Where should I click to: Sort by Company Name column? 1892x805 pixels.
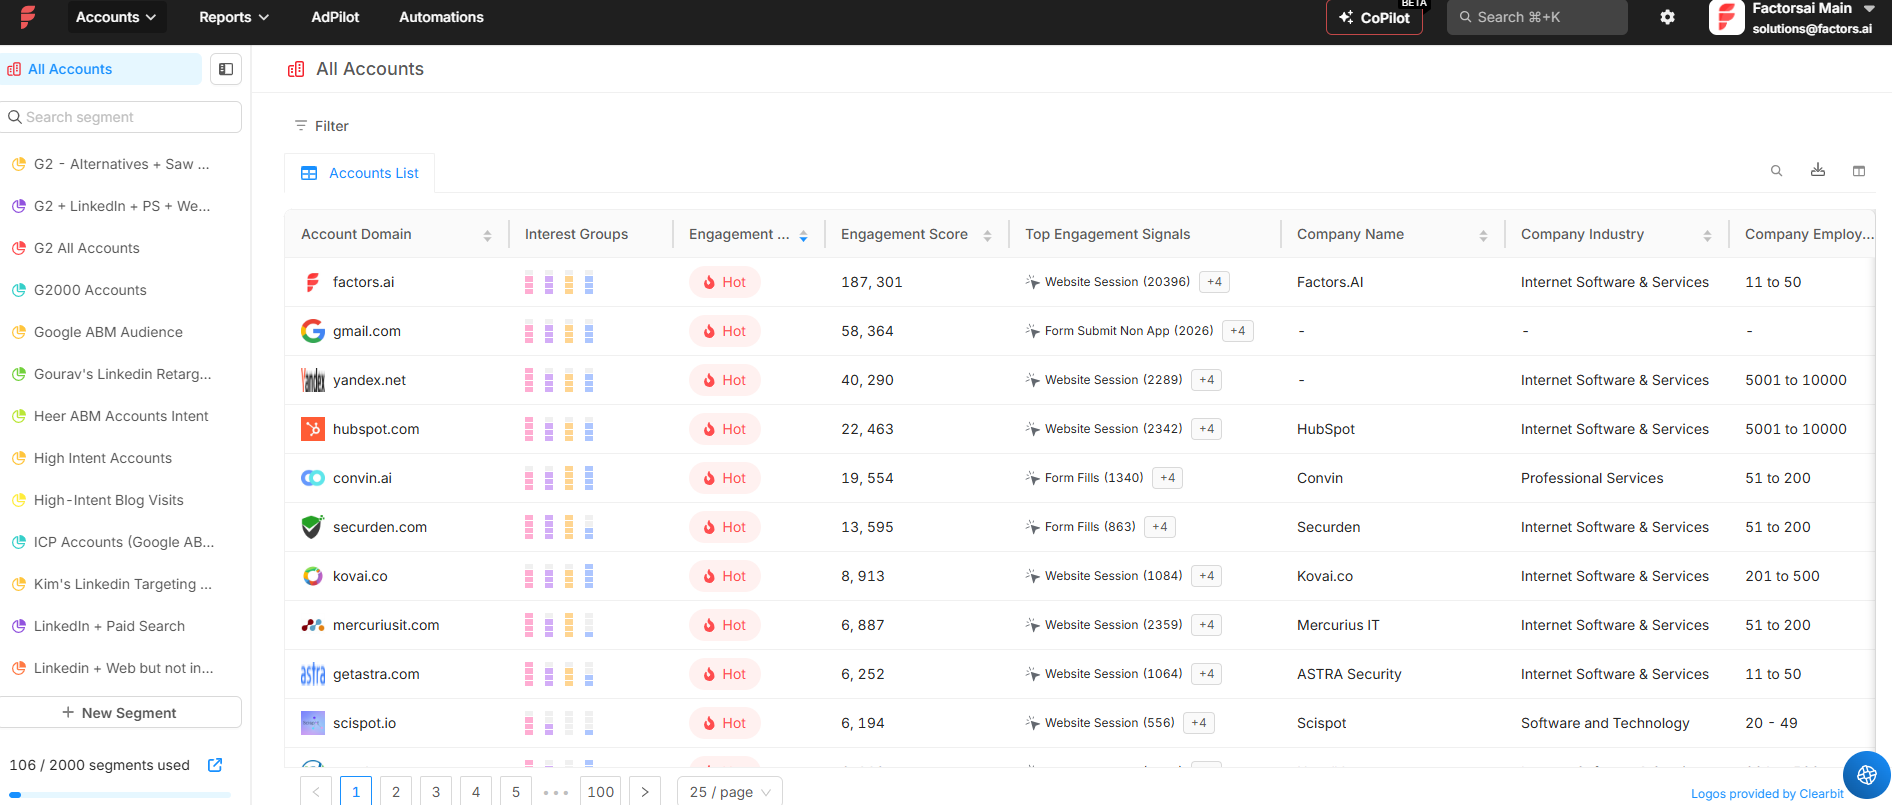1483,235
